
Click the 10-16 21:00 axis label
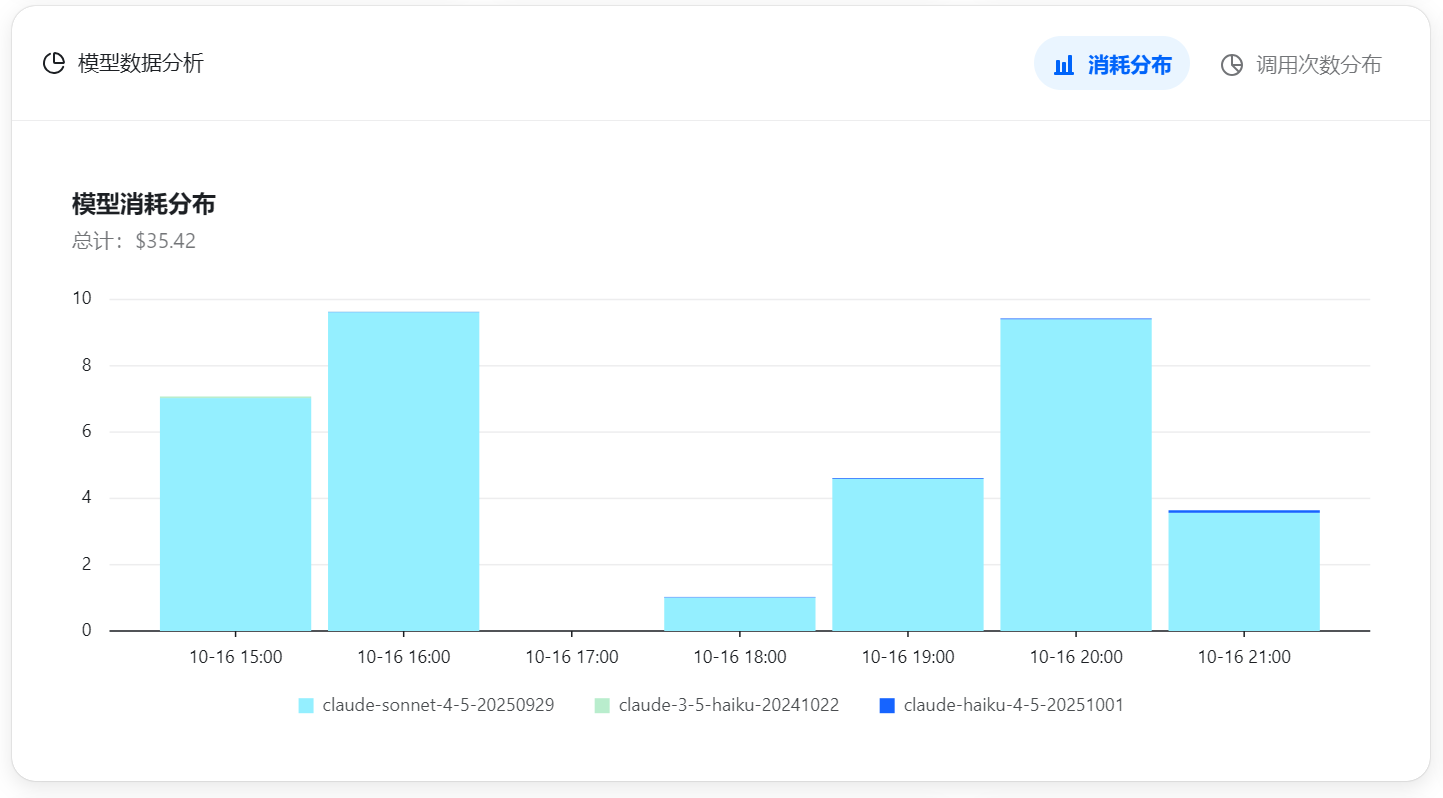pos(1244,657)
